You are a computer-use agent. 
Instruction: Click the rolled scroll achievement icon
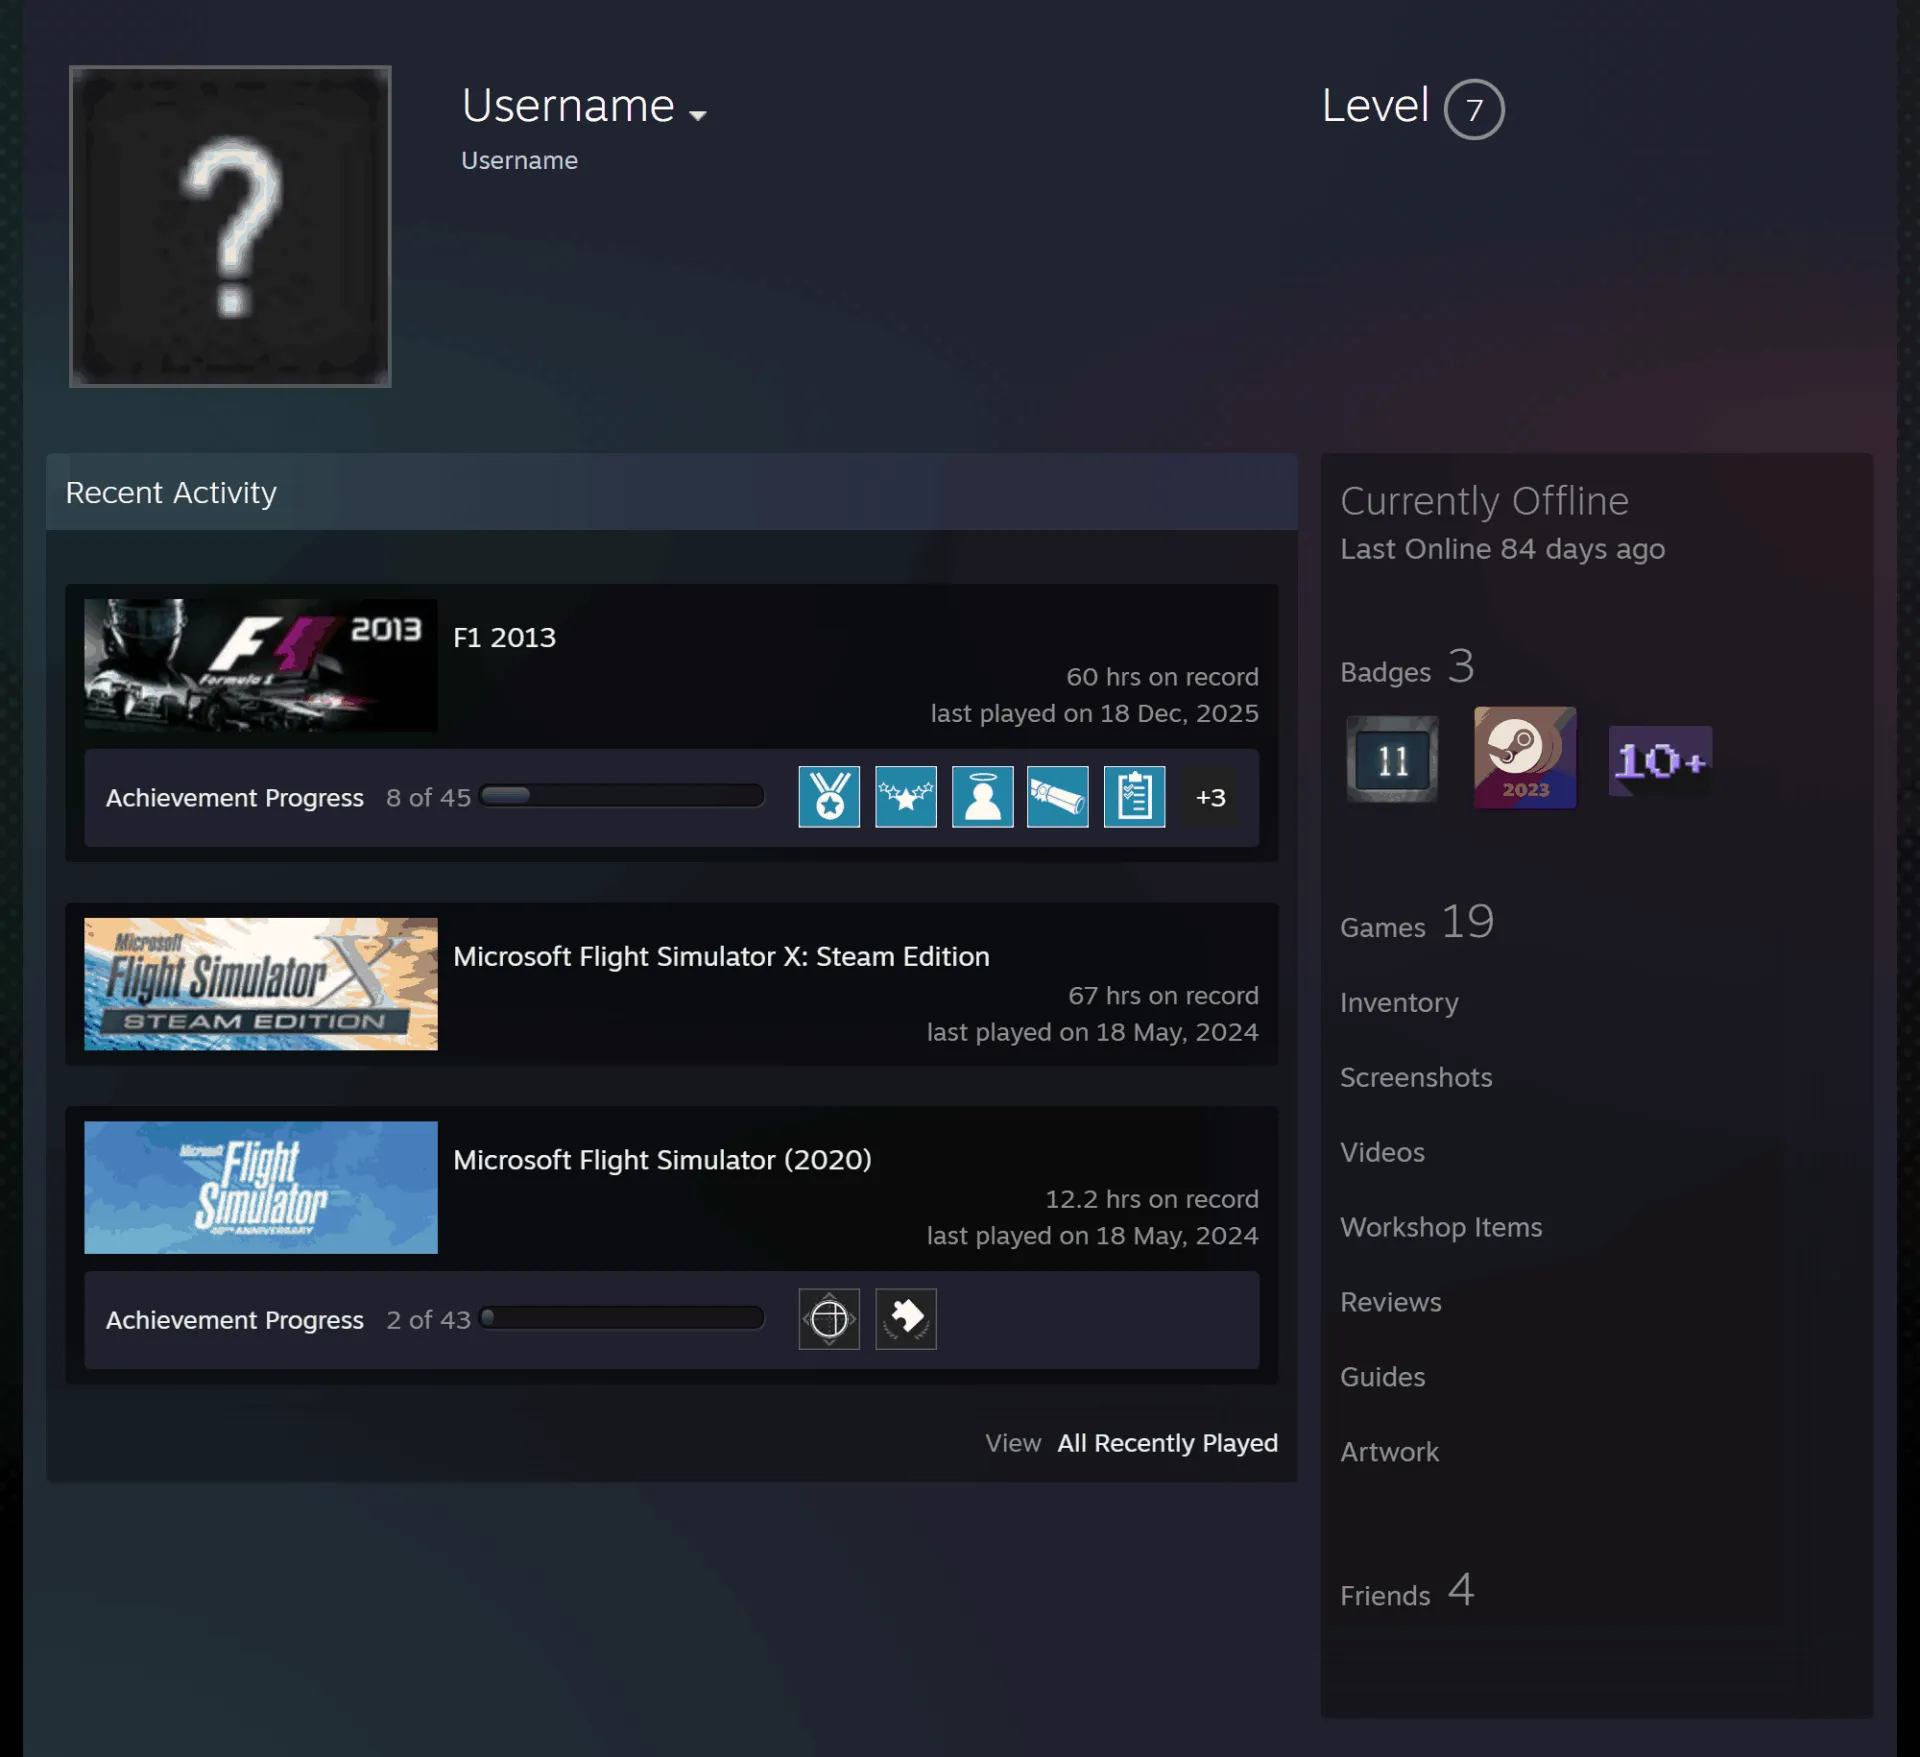click(1058, 797)
